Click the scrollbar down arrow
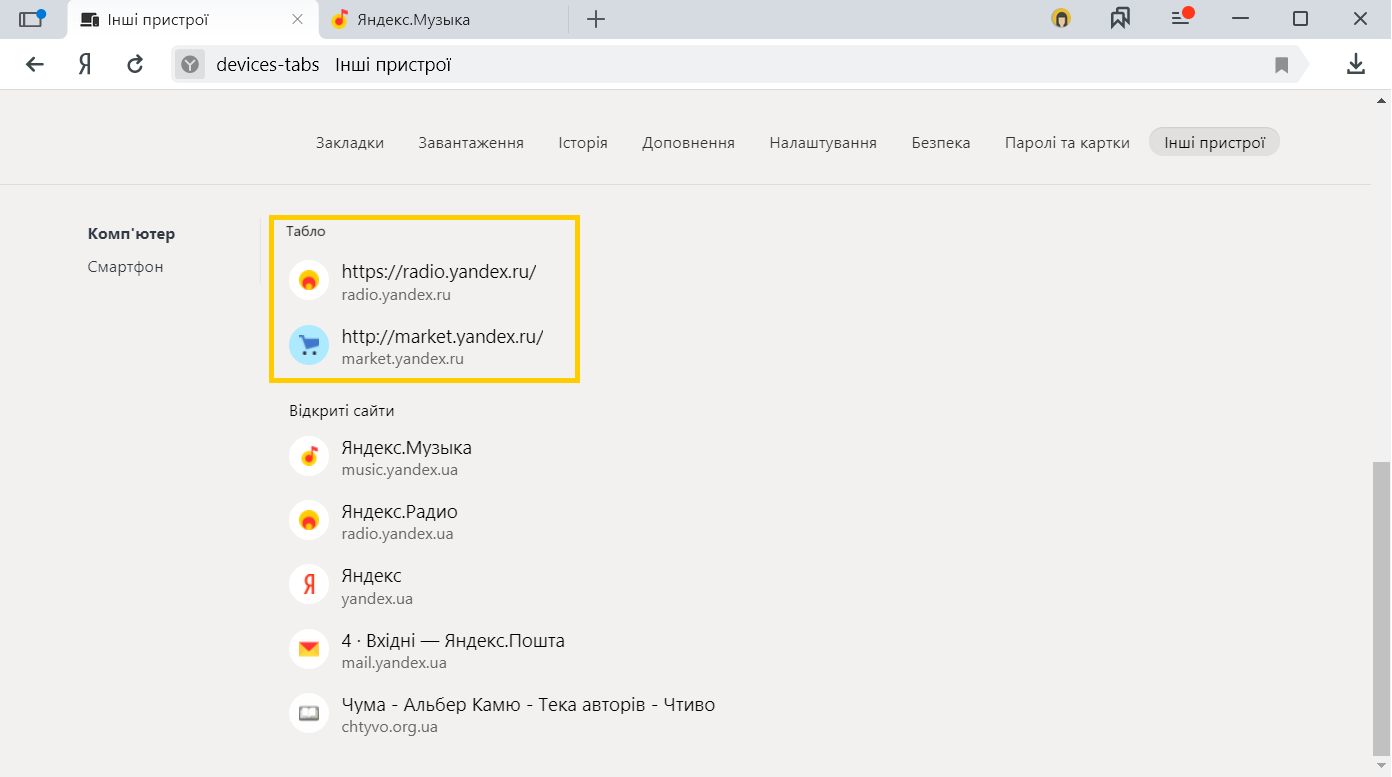Image resolution: width=1392 pixels, height=777 pixels. pos(1382,767)
